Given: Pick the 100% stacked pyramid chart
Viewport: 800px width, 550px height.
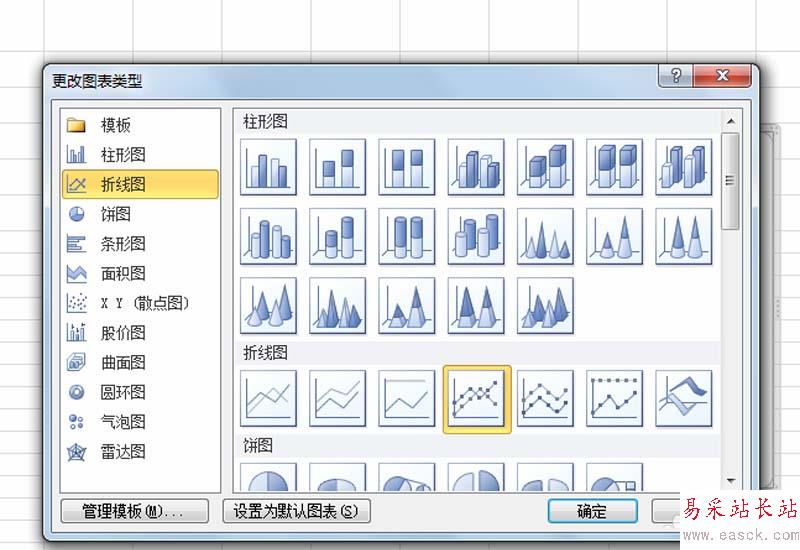Looking at the screenshot, I should coord(476,306).
